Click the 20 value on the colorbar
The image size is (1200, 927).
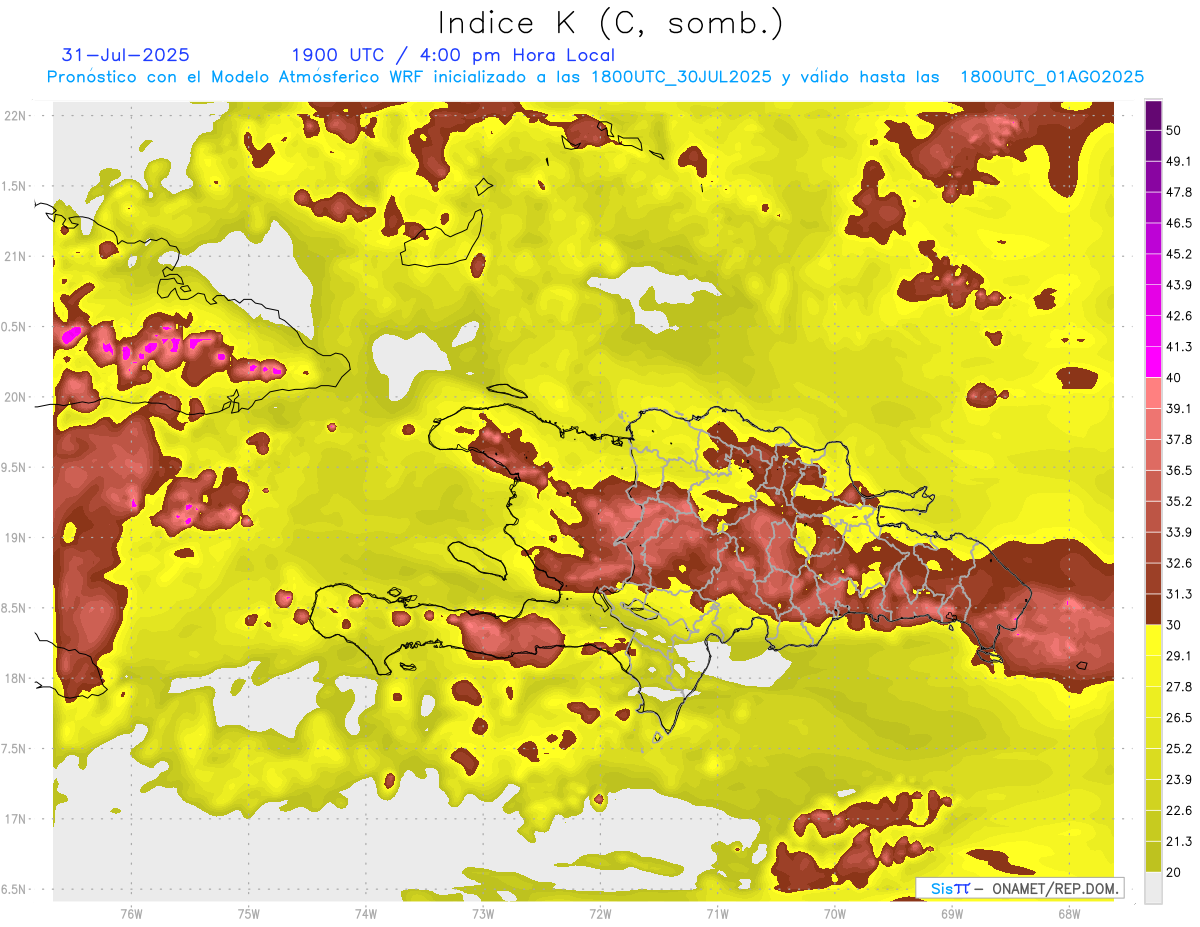pyautogui.click(x=1174, y=871)
